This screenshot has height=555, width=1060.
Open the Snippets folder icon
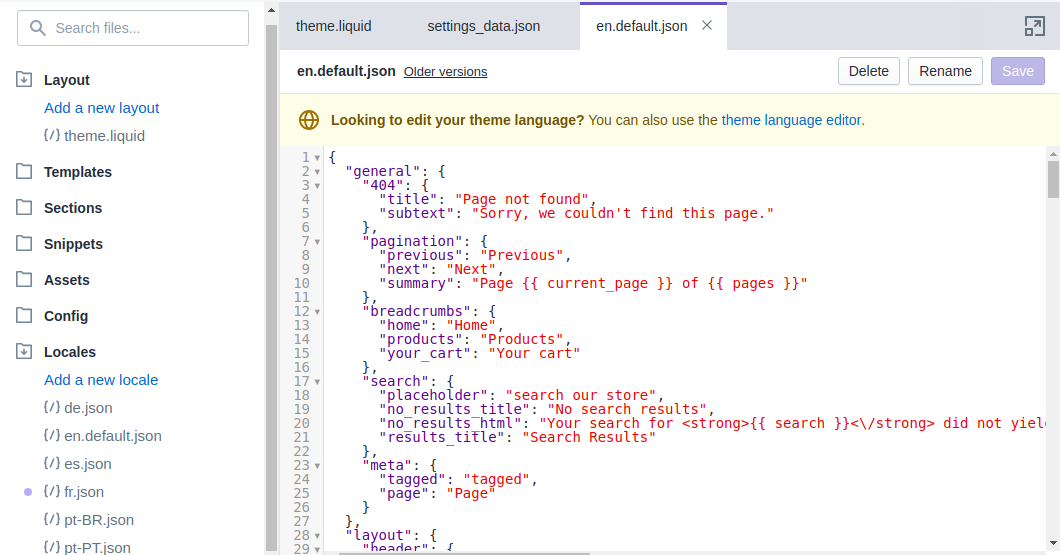pos(24,243)
